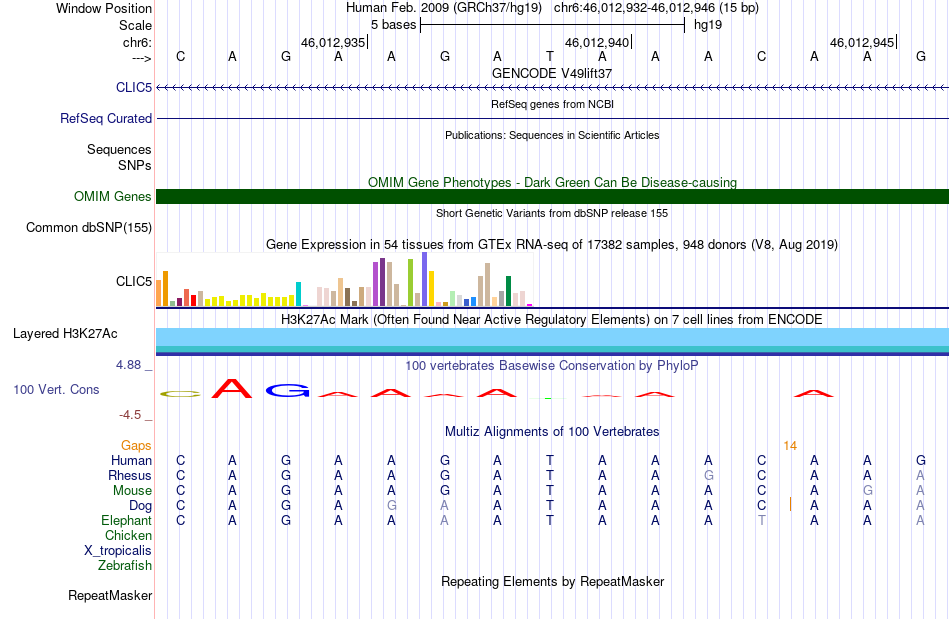Click coordinate marker 46,012,940
Viewport: 950px width, 619px height.
[597, 42]
